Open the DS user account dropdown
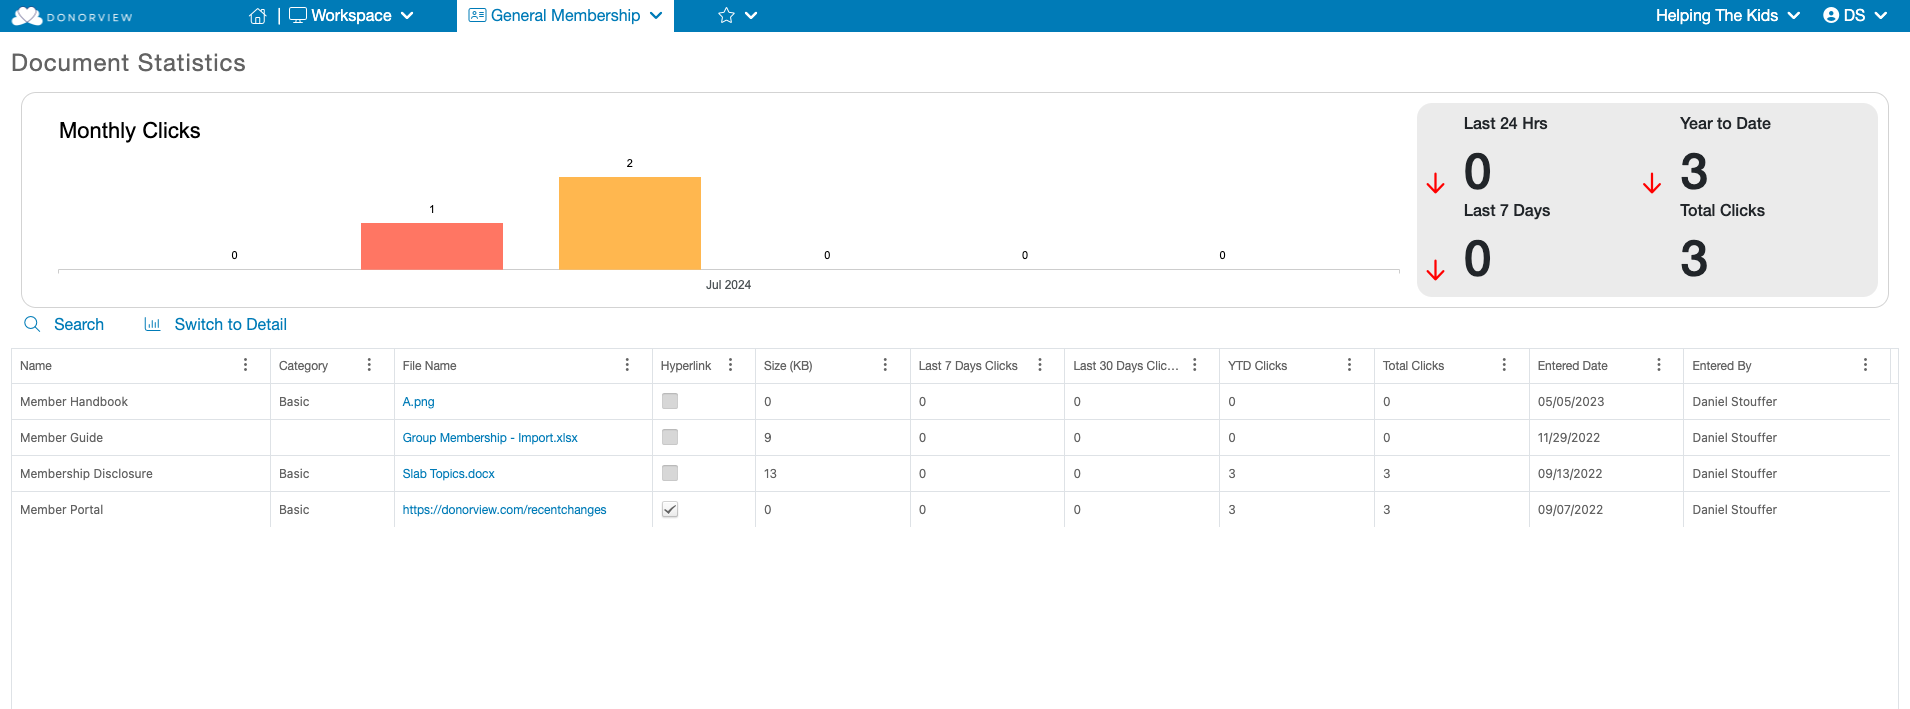Screen dimensions: 1910x709 (1855, 16)
